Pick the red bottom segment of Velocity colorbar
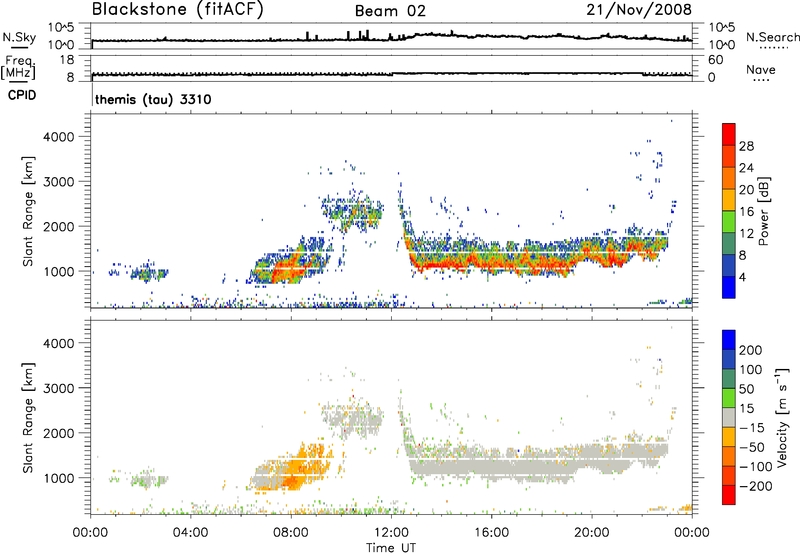This screenshot has width=800, height=554. (729, 495)
